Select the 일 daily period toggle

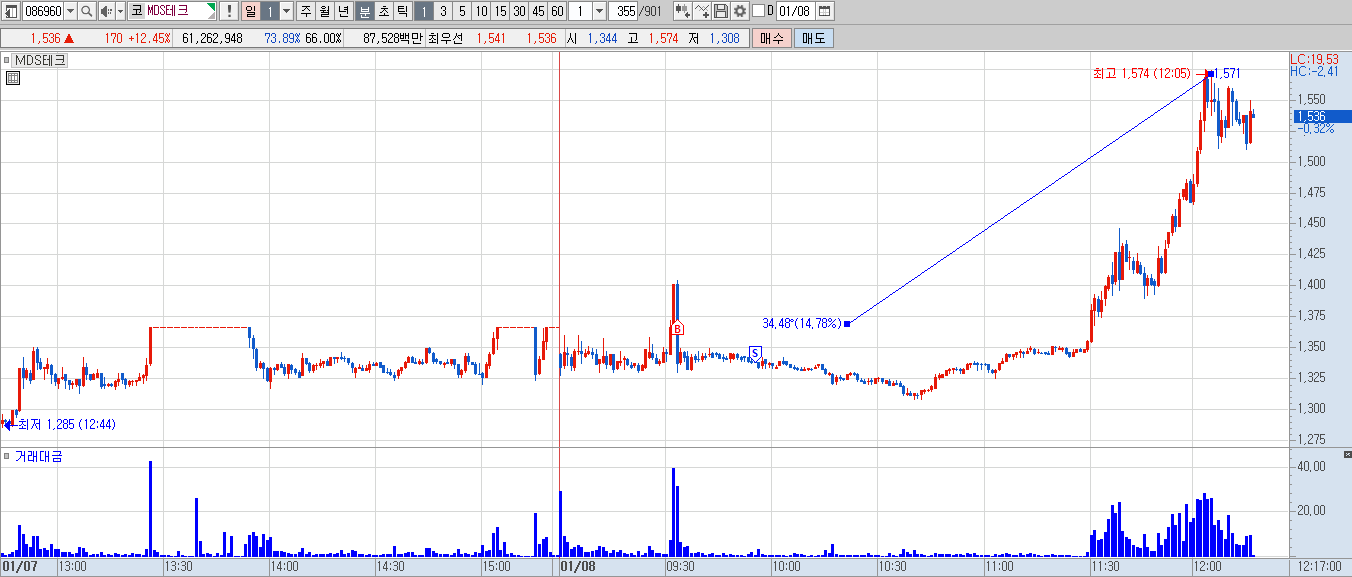pyautogui.click(x=250, y=11)
